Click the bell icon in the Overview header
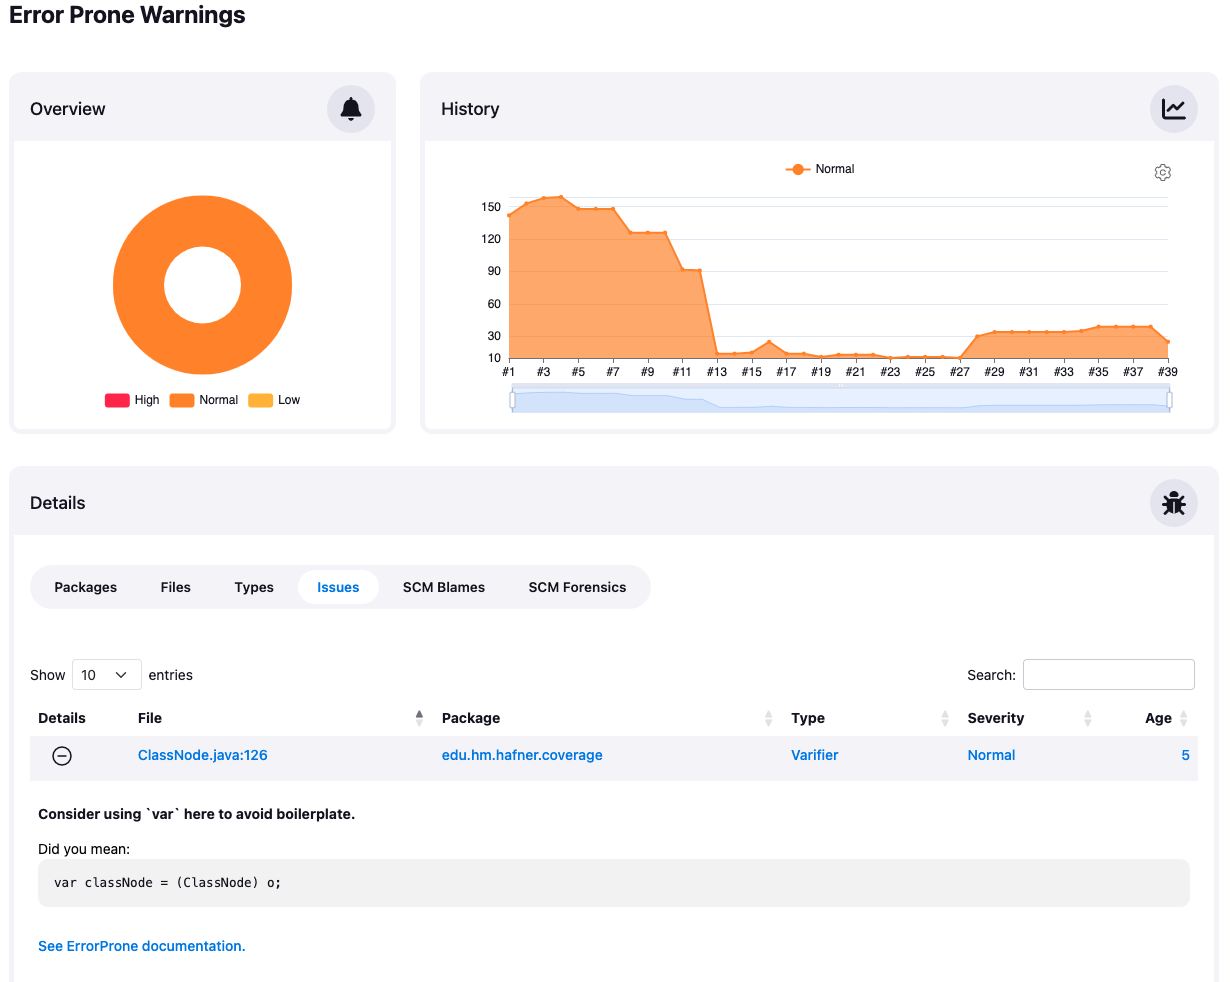1230x982 pixels. click(x=351, y=108)
